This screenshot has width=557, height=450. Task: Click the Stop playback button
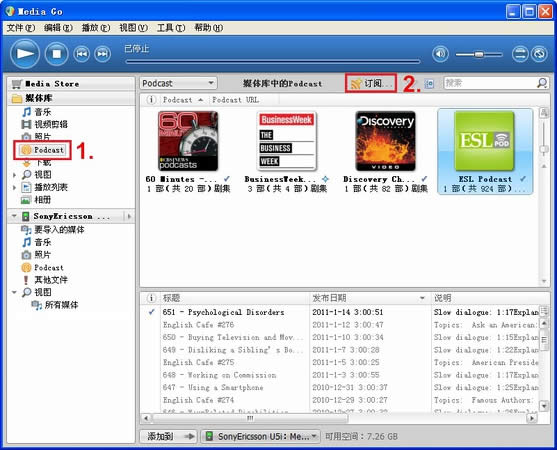(x=56, y=54)
